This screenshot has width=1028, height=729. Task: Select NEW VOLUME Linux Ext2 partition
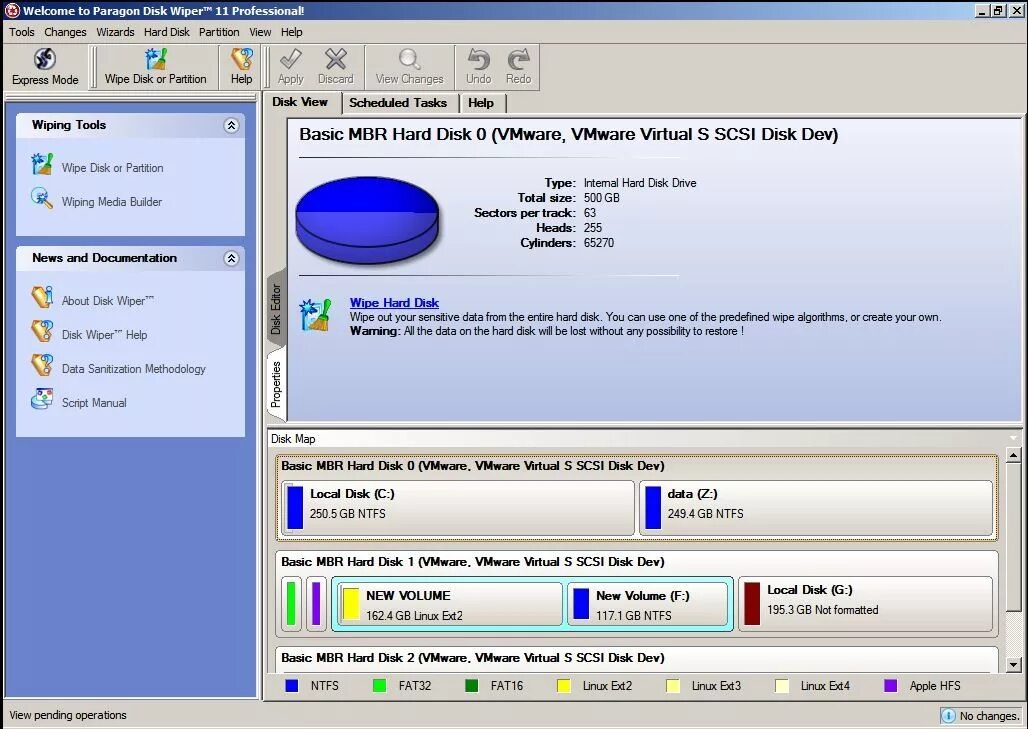coord(449,604)
